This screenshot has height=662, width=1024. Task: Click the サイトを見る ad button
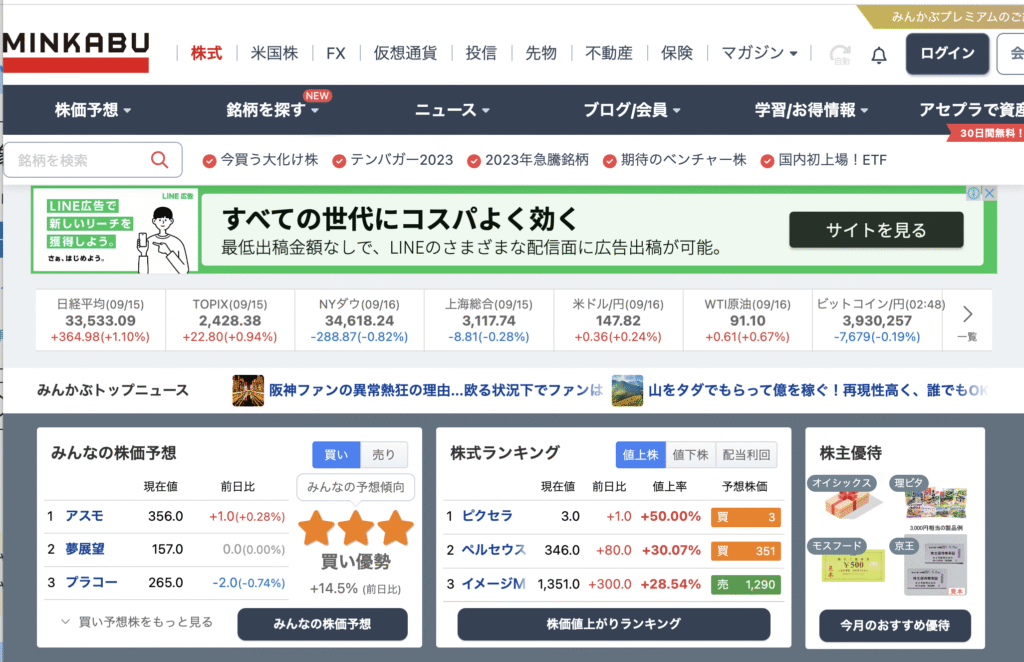[x=876, y=230]
